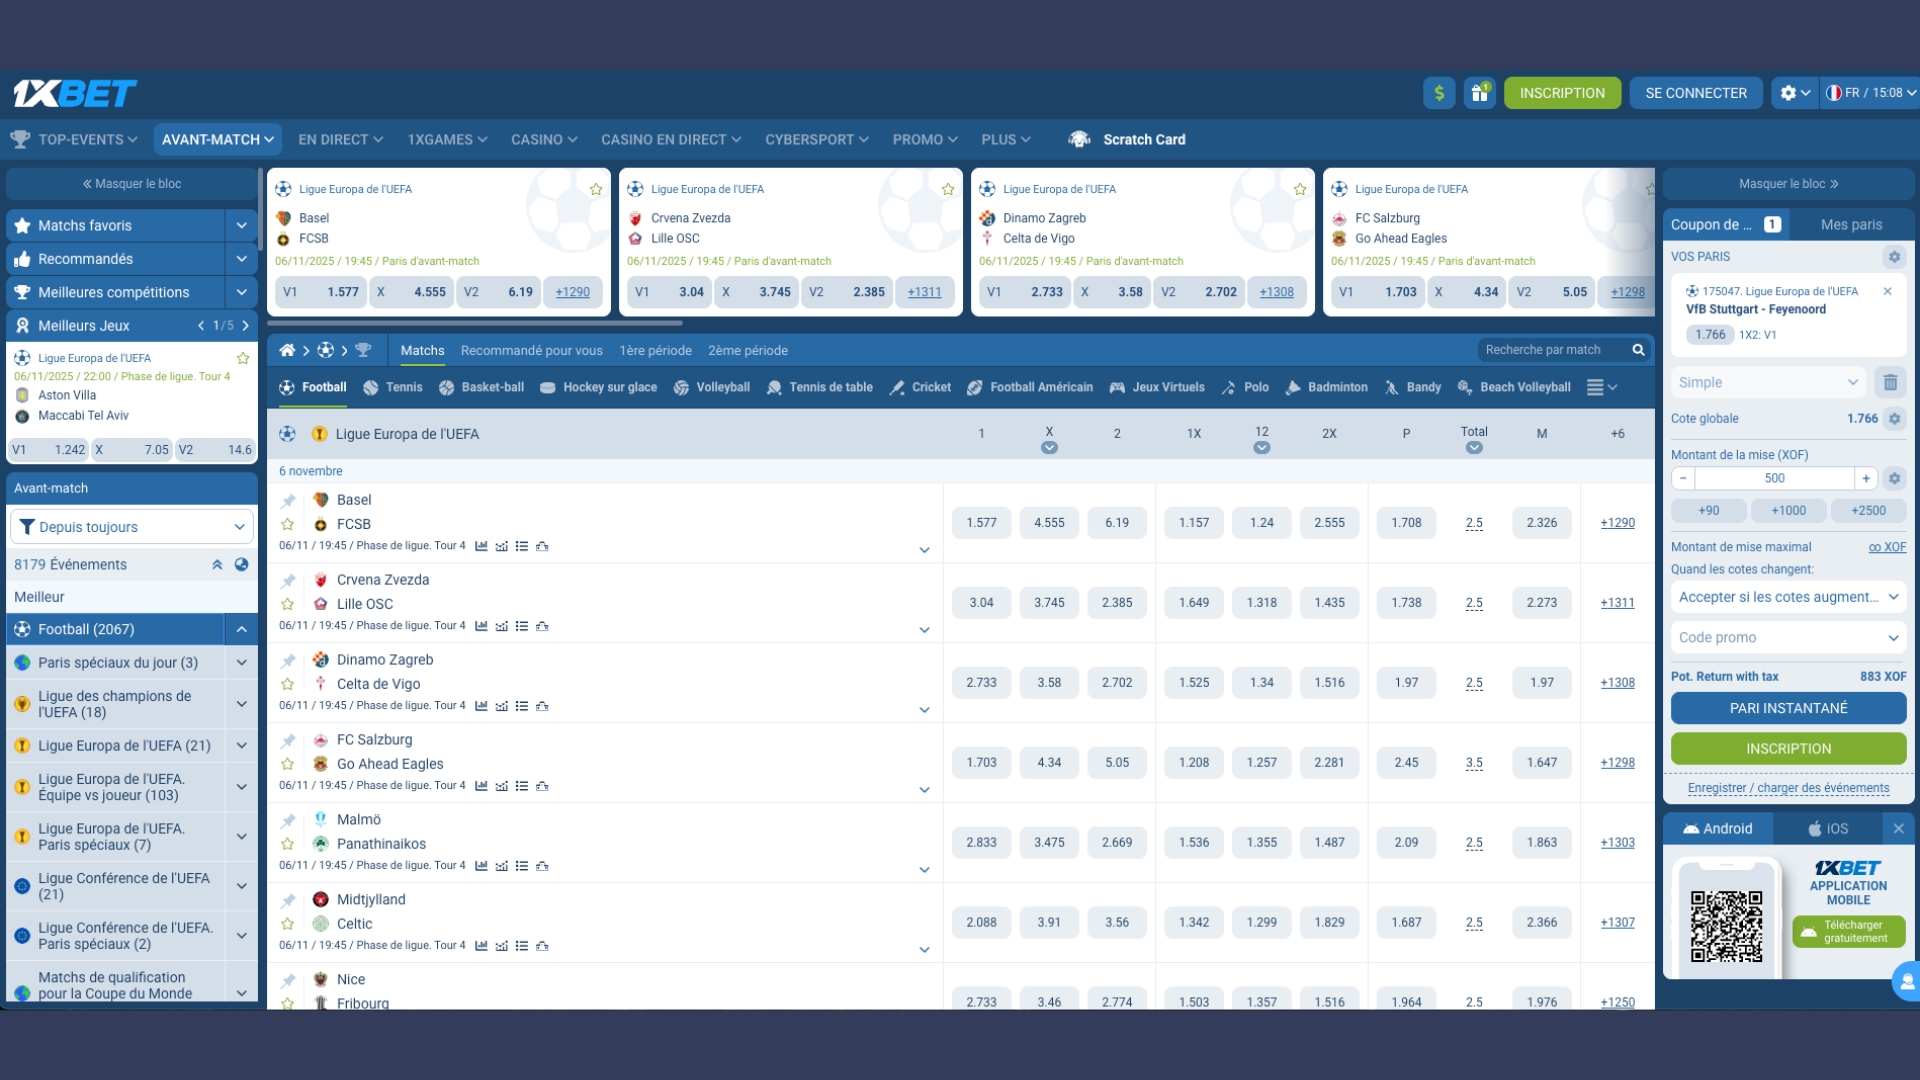Toggle favorite star on Aston Villa card
The height and width of the screenshot is (1080, 1920).
click(242, 358)
